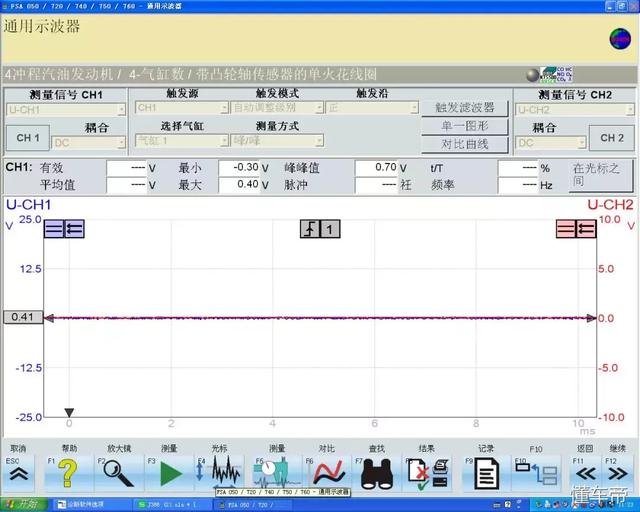Open the U-CH2 measurement signal dropdown

(575, 110)
